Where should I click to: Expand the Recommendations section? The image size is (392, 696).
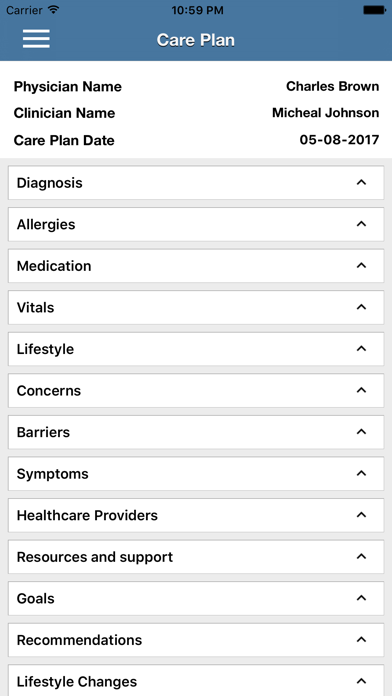(x=196, y=640)
